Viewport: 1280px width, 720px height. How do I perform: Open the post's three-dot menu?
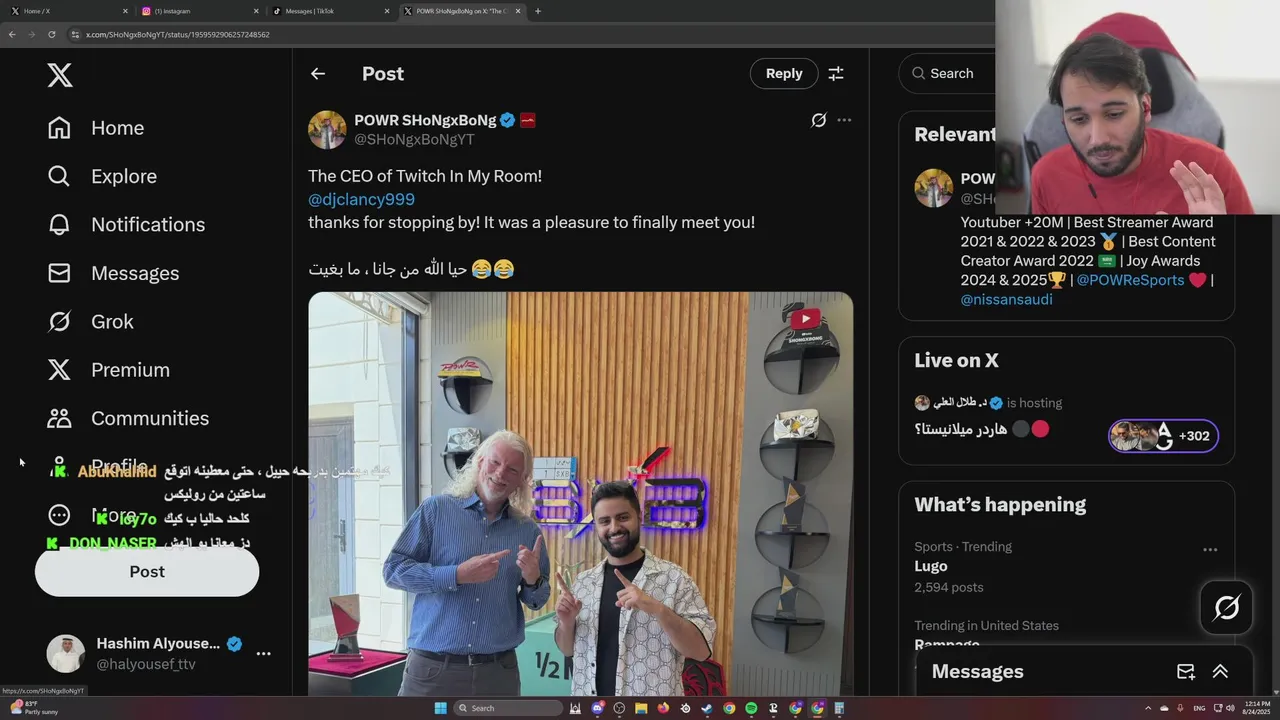coord(844,120)
